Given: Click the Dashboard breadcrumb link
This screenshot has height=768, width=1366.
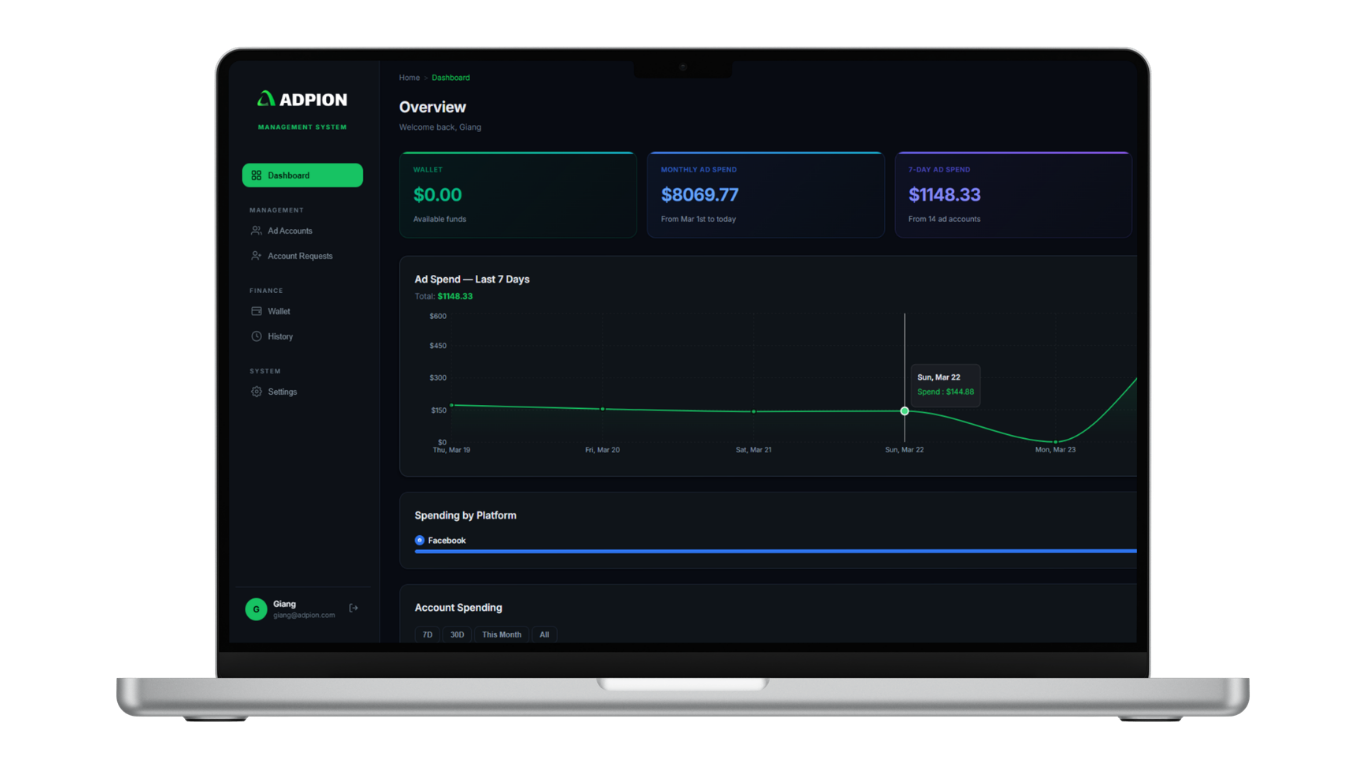Looking at the screenshot, I should pos(450,78).
